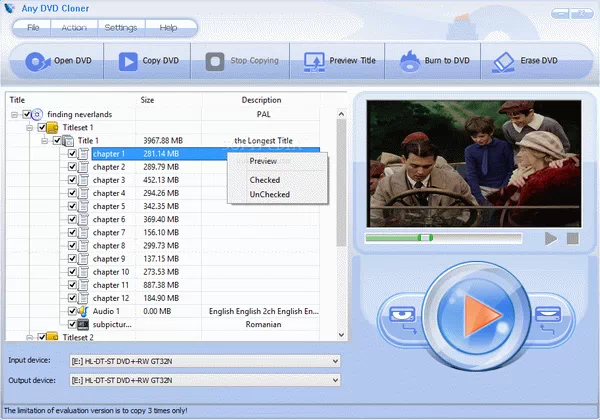Click the play icon under video preview
The width and height of the screenshot is (600, 420).
[x=550, y=238]
